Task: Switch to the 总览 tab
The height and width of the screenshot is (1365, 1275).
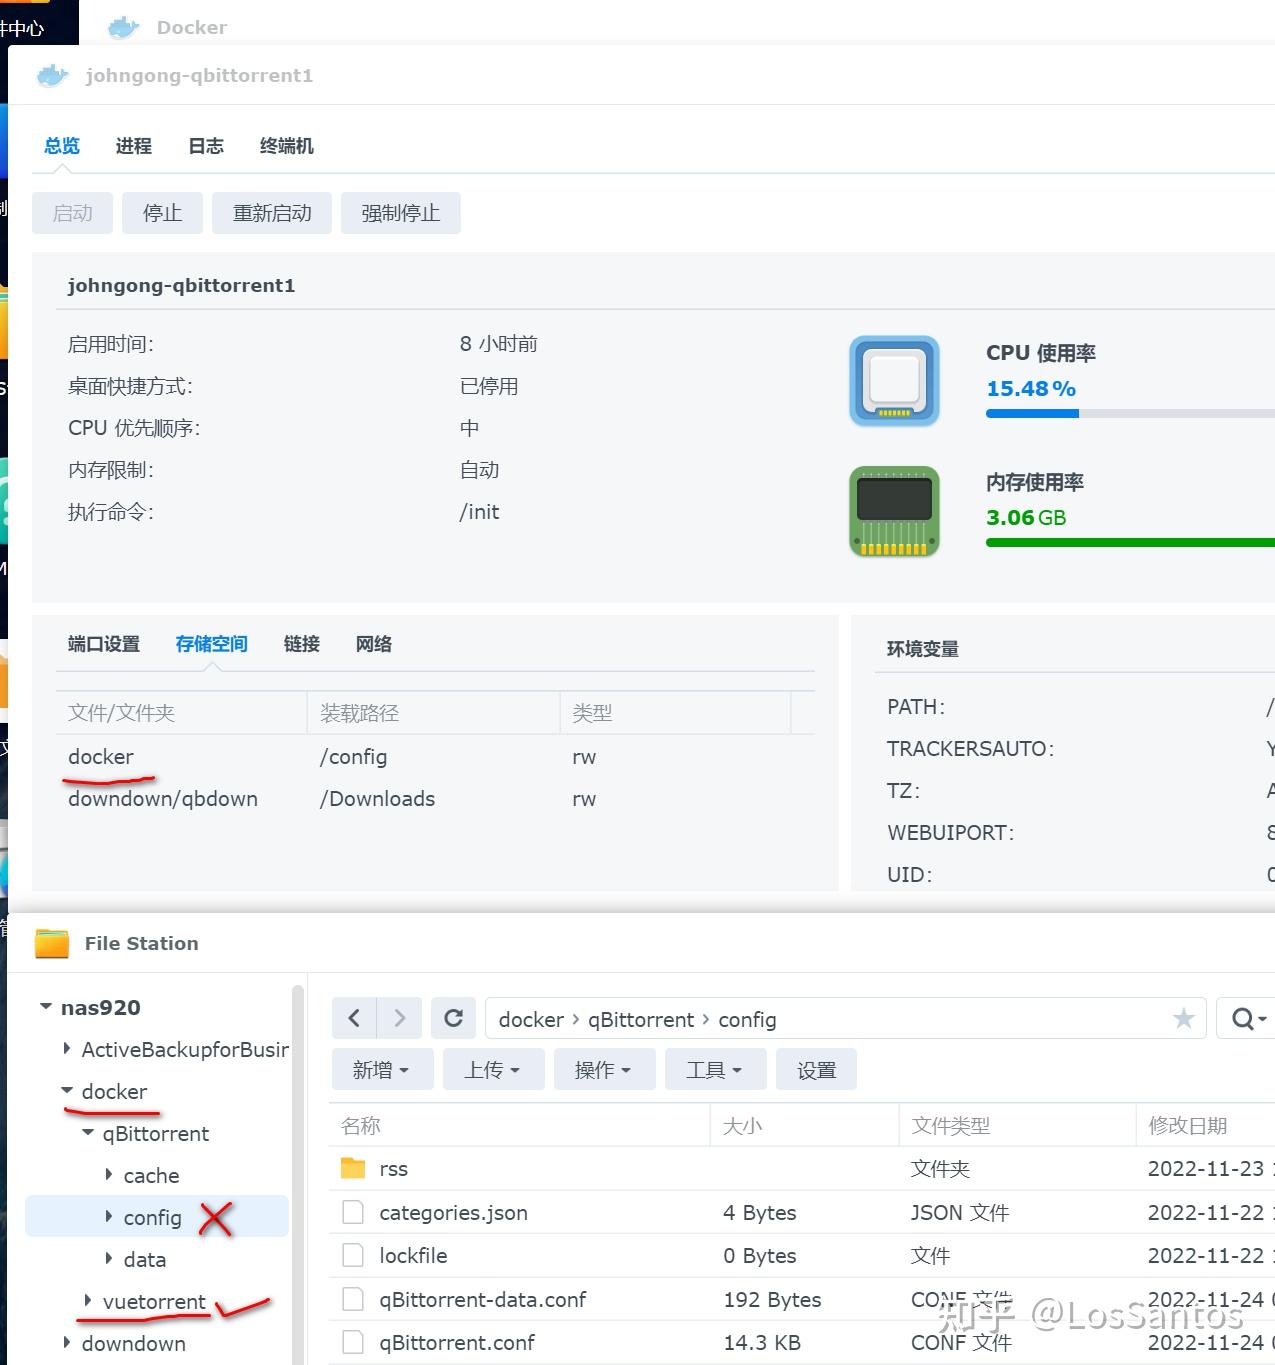Action: coord(62,146)
